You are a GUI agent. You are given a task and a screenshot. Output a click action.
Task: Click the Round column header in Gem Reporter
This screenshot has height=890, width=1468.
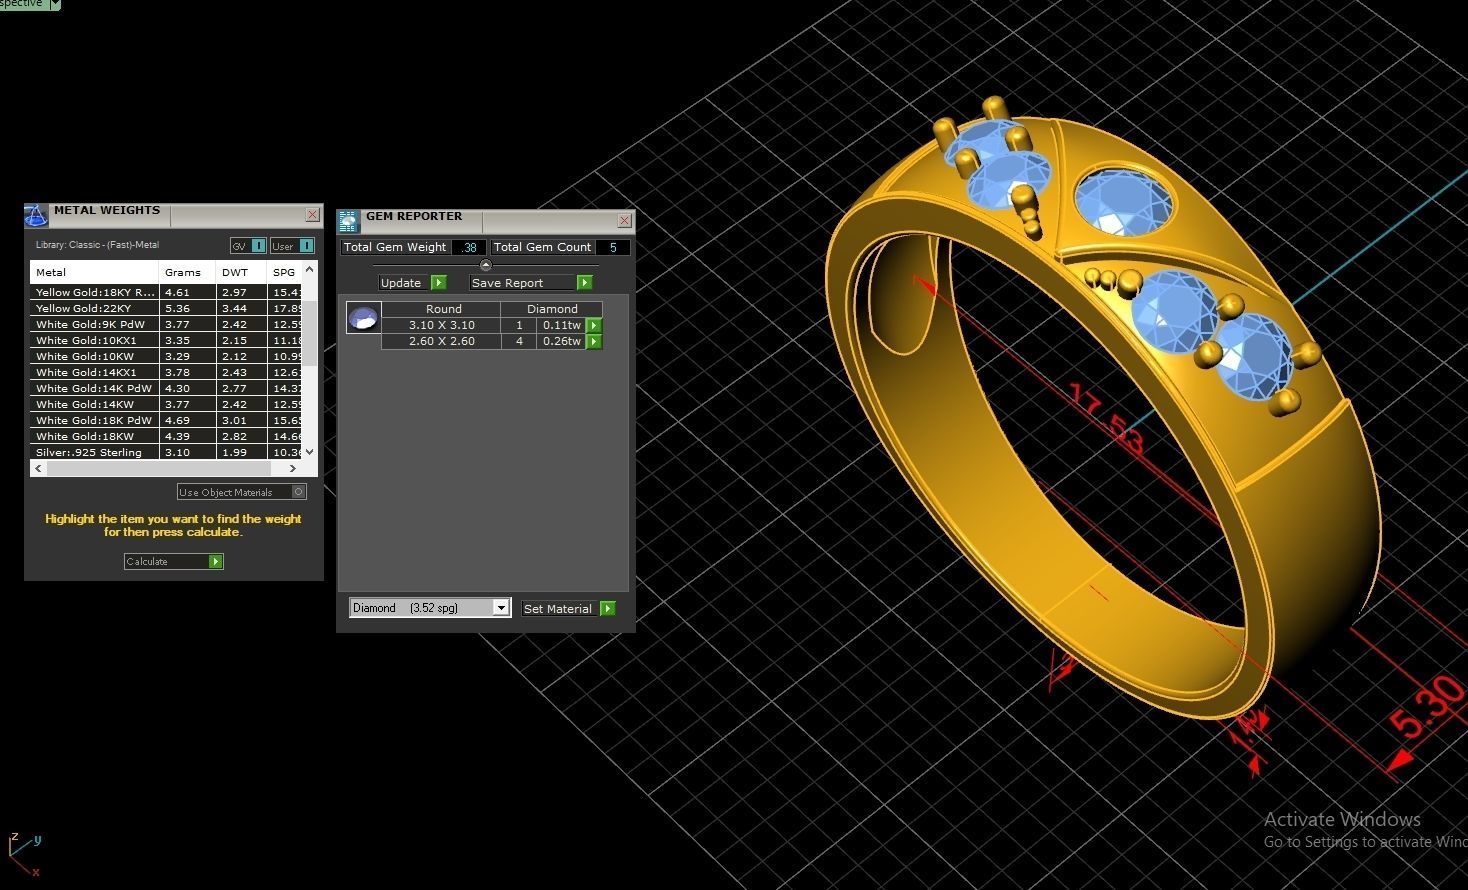[x=443, y=309]
